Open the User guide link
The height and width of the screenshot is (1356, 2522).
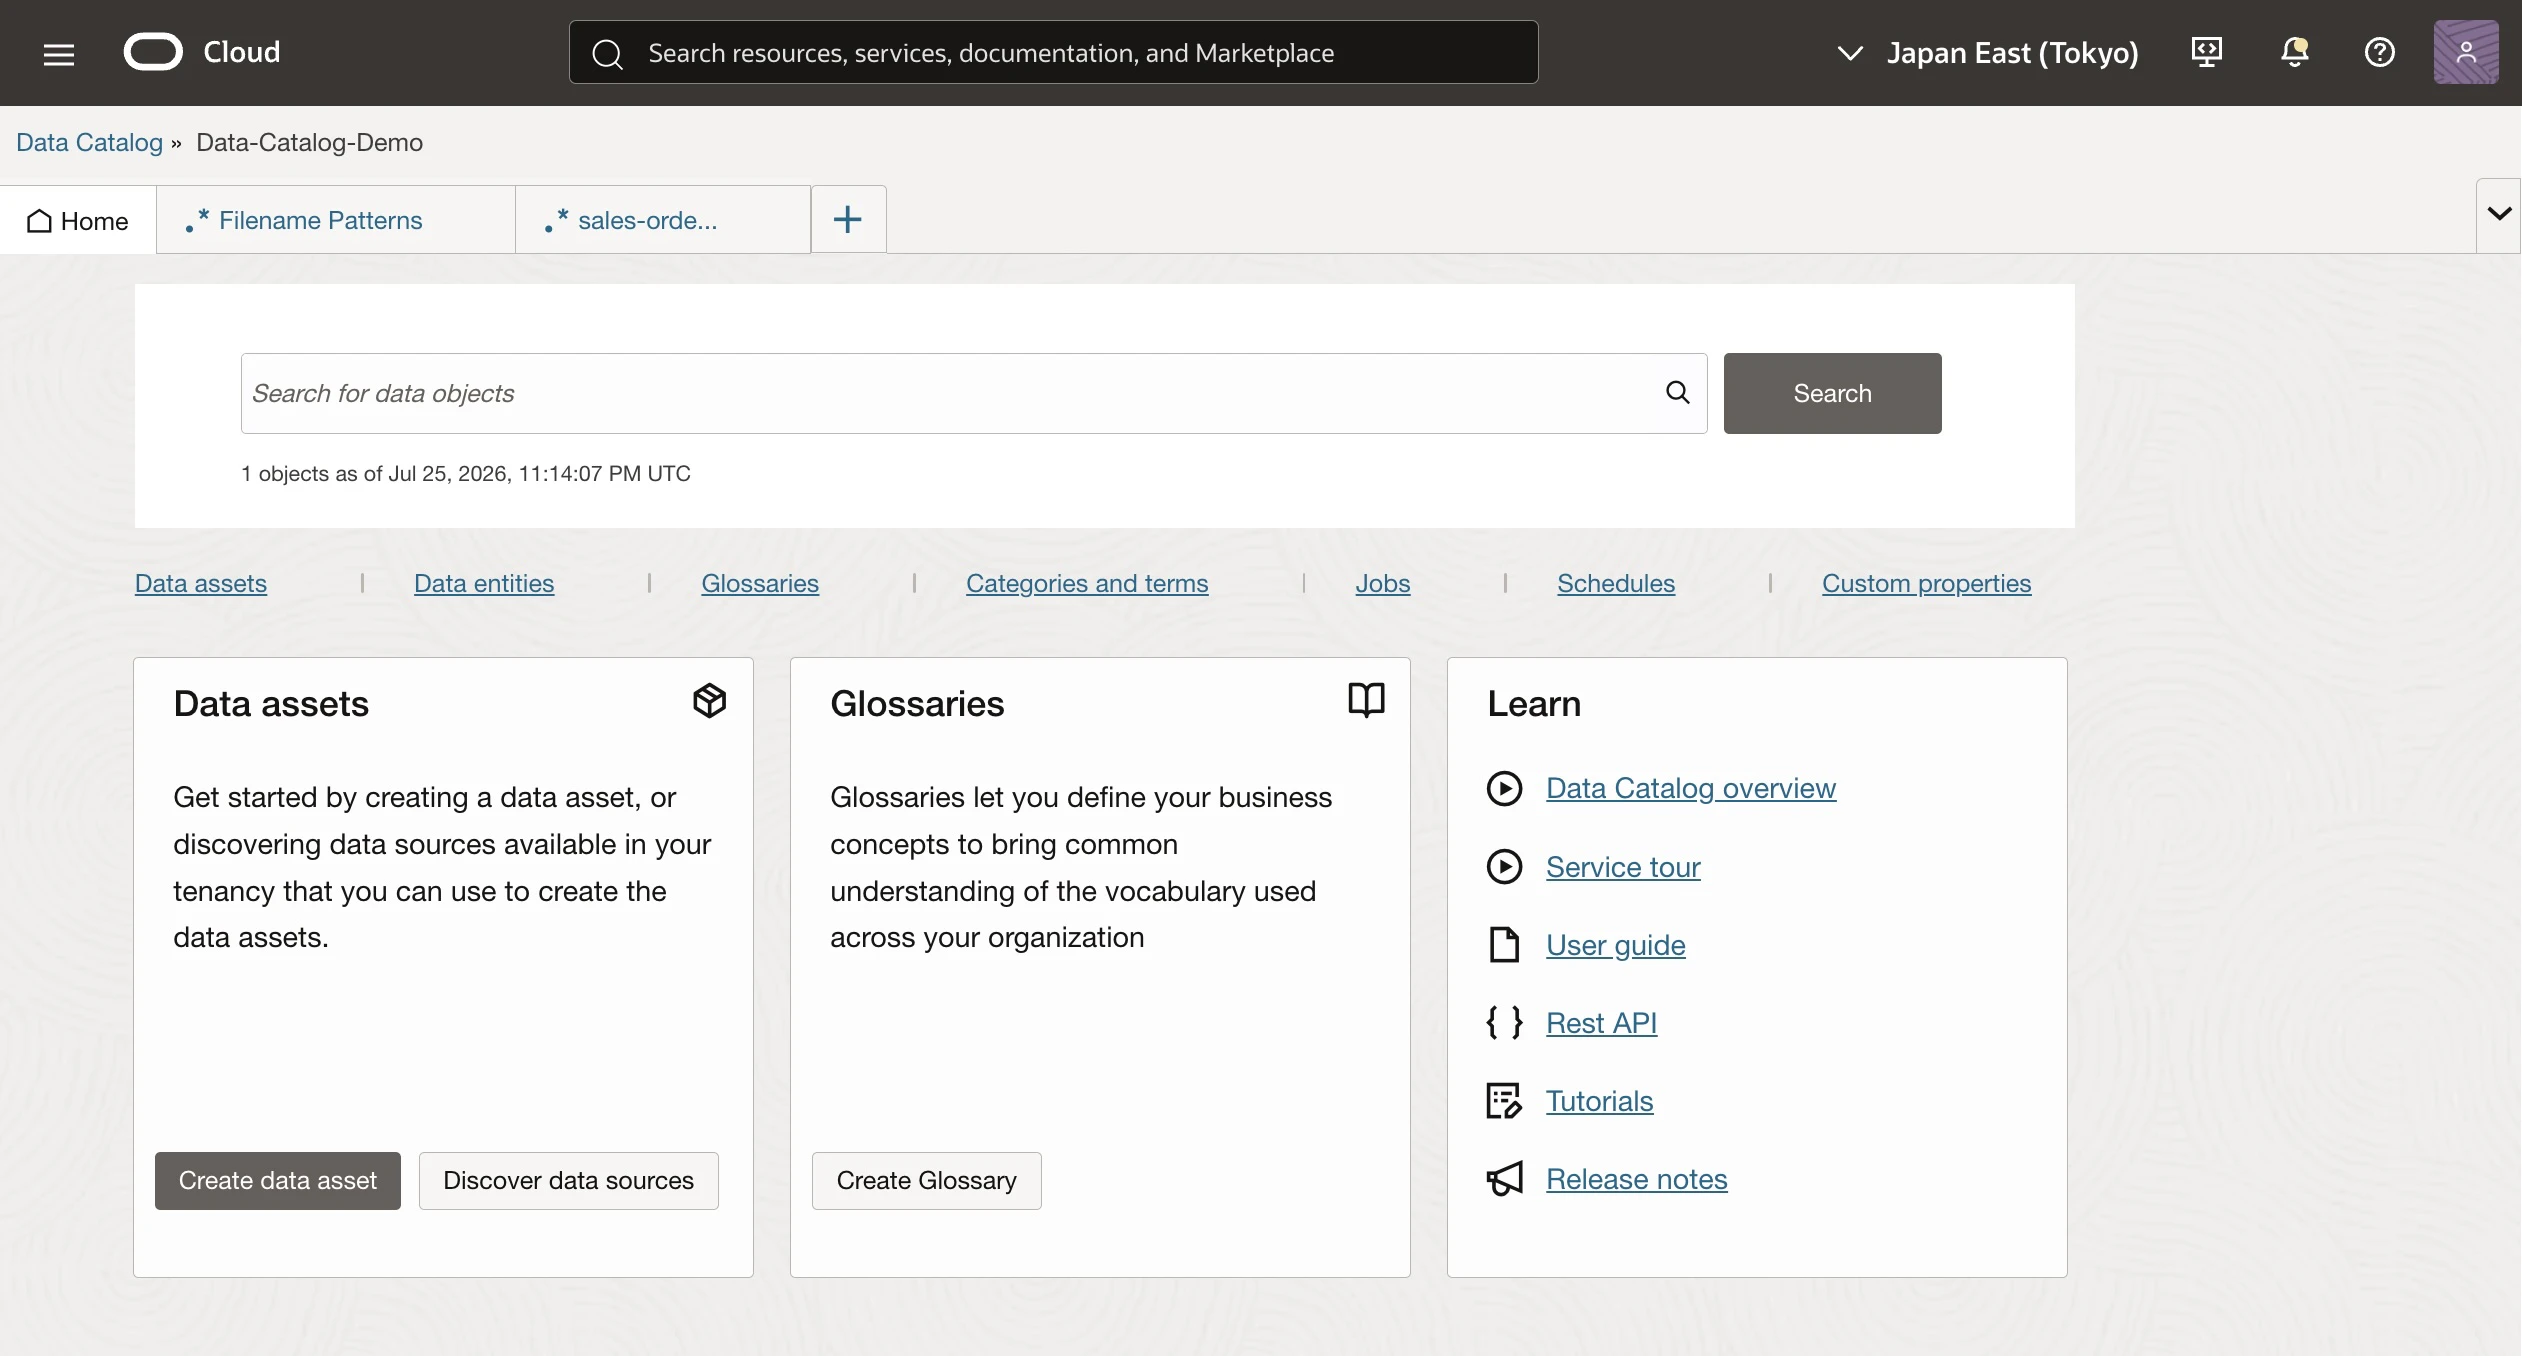click(x=1616, y=945)
